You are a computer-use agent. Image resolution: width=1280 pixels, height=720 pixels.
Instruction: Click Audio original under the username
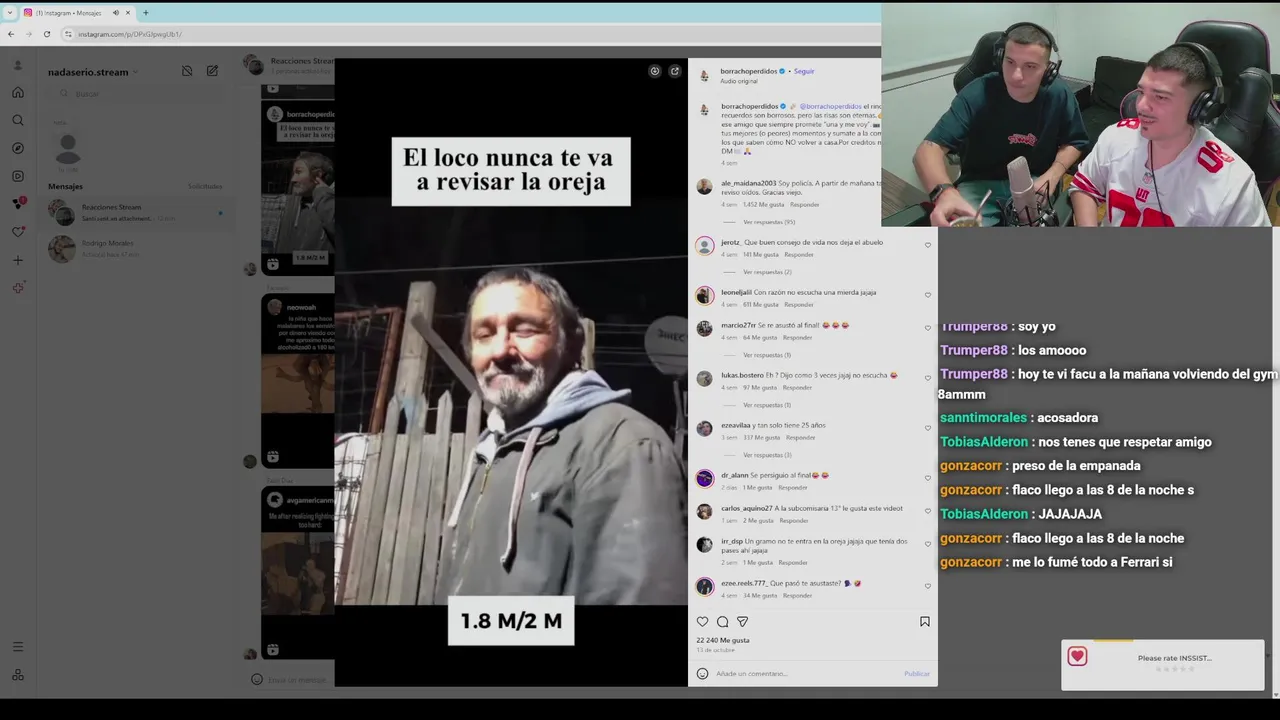[739, 81]
